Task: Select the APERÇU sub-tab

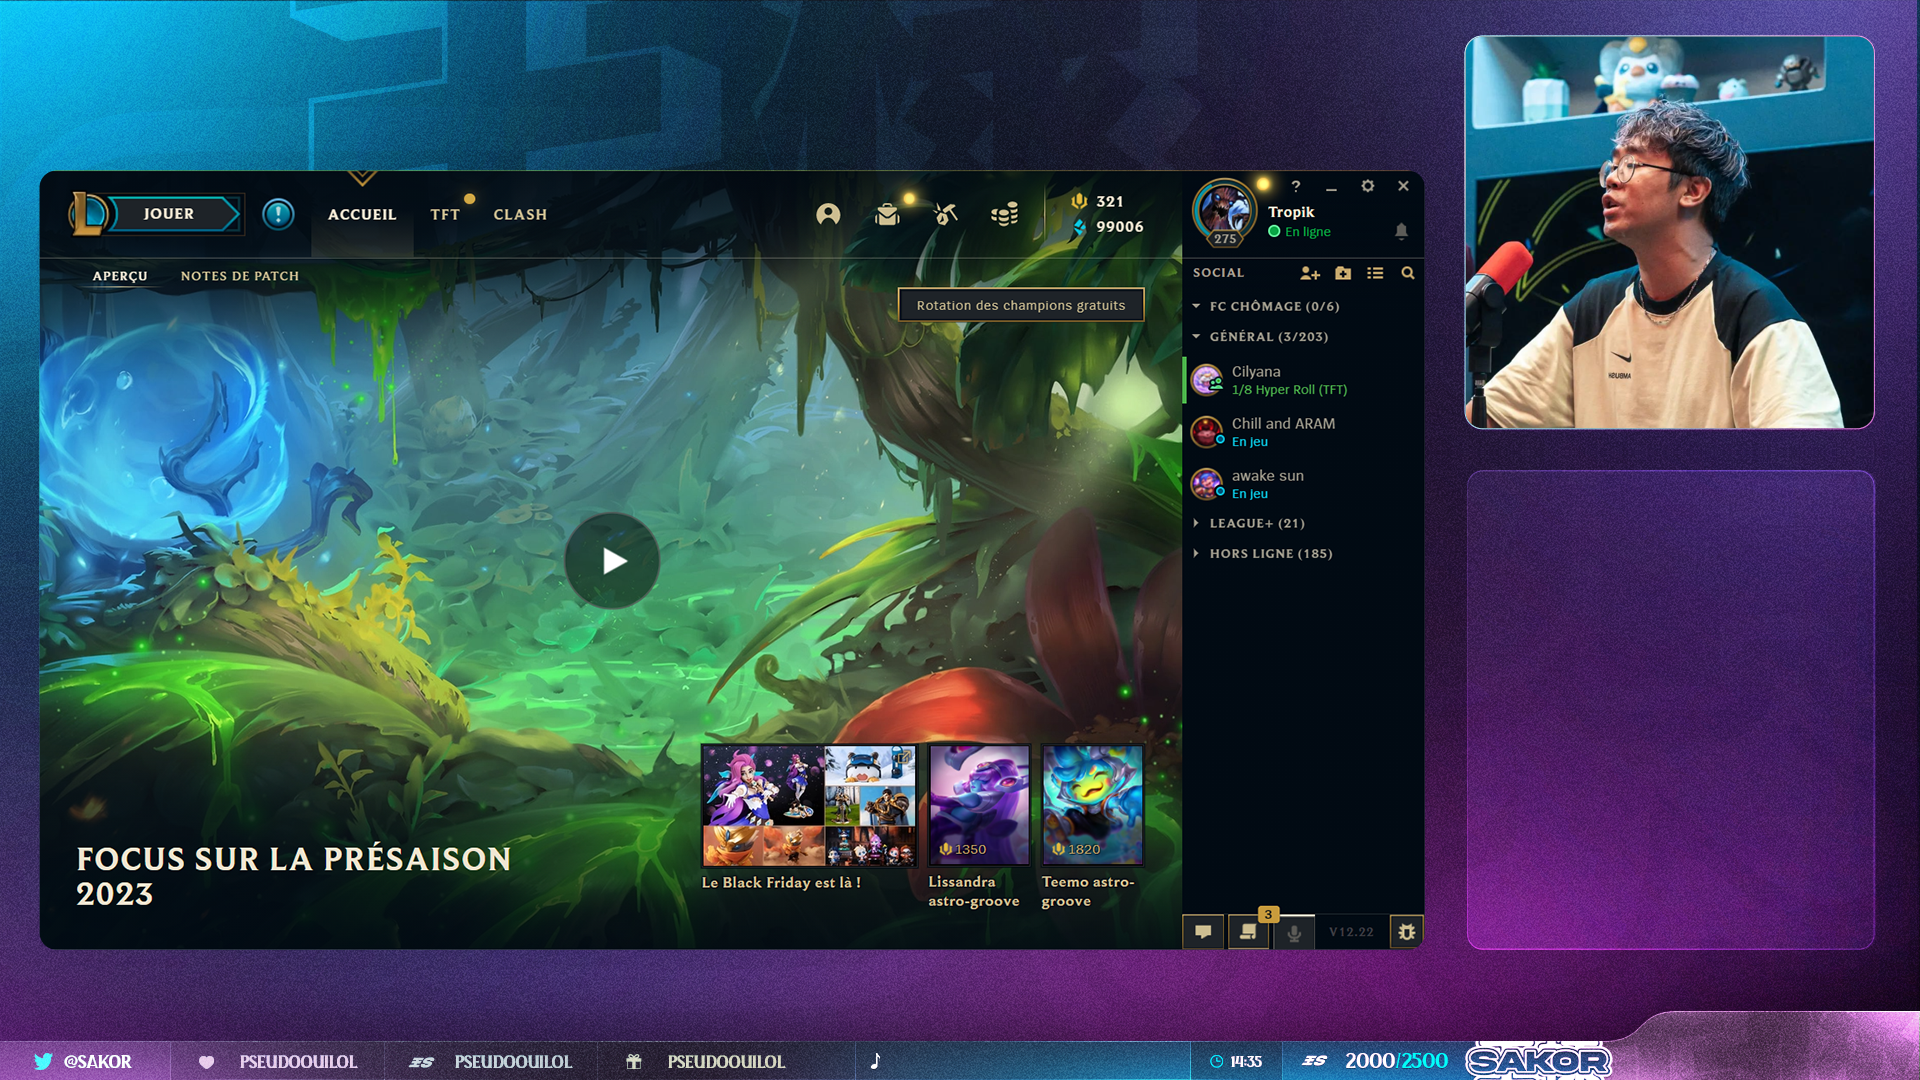Action: [120, 276]
